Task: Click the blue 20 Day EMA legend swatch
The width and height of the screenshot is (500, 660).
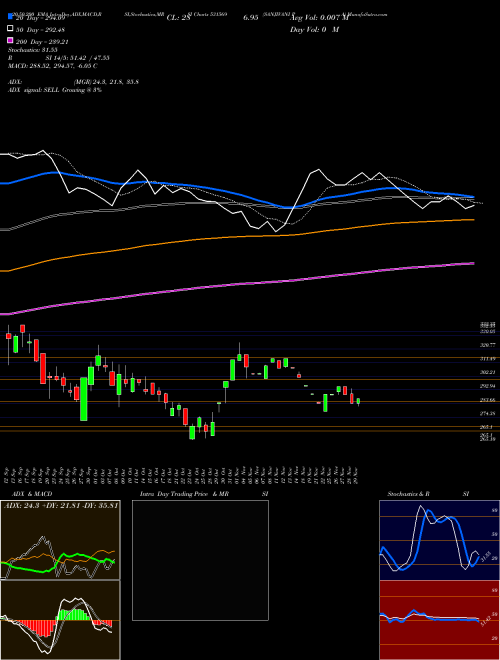Action: pos(11,17)
